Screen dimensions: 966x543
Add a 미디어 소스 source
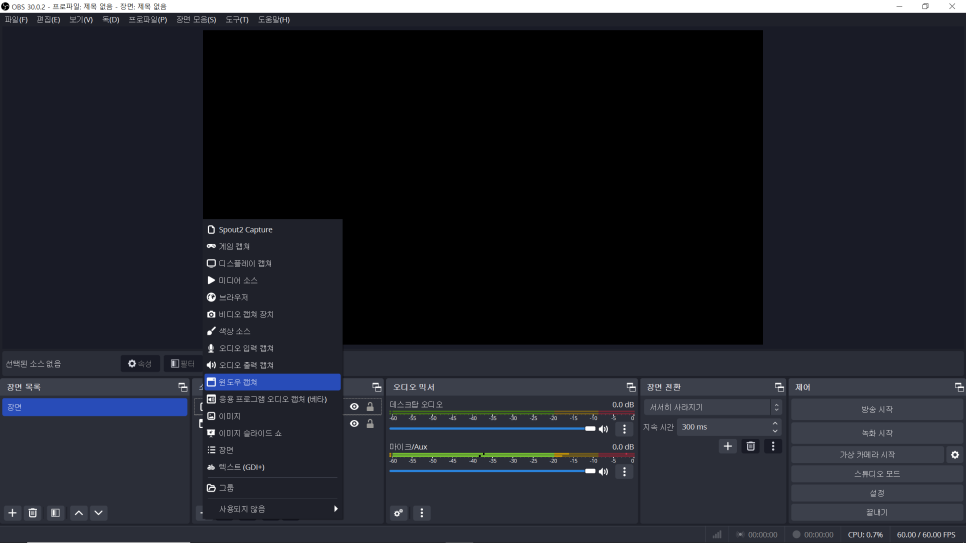pyautogui.click(x=272, y=280)
